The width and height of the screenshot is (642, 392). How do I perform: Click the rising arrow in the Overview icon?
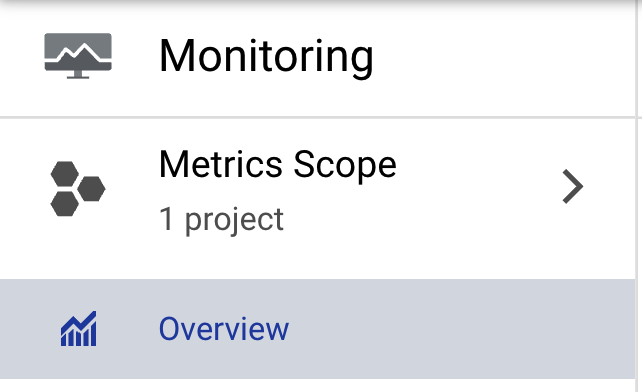tap(79, 322)
